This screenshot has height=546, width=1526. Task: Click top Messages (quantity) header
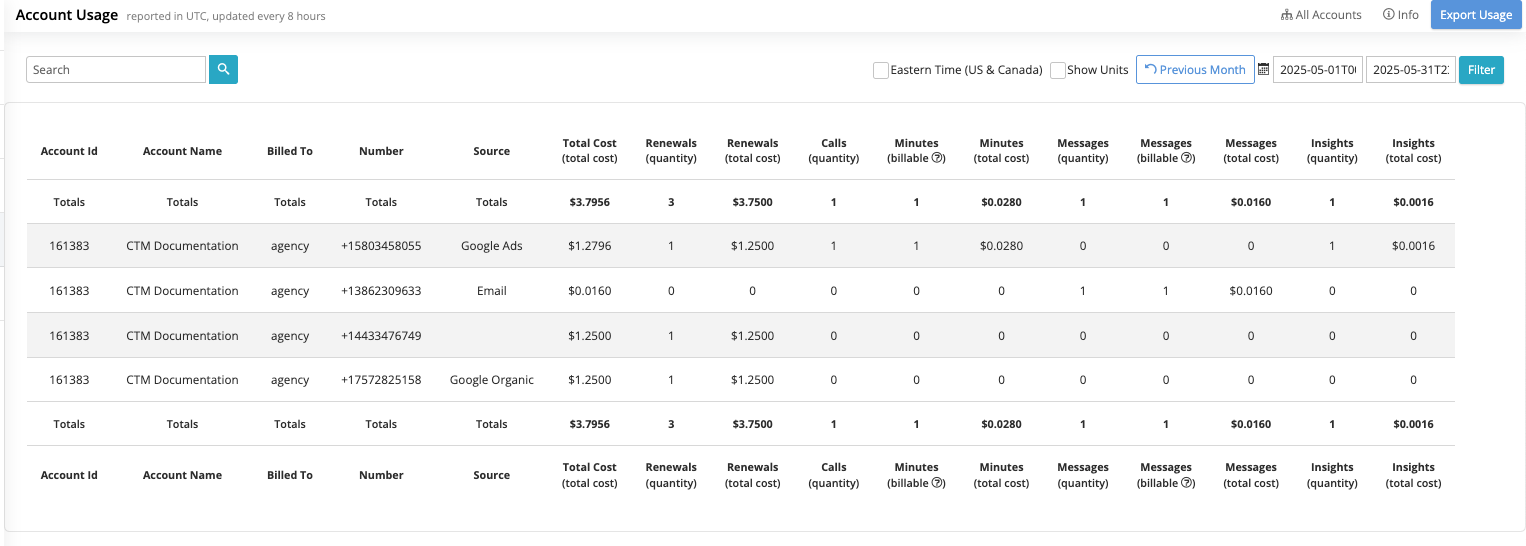[1083, 151]
